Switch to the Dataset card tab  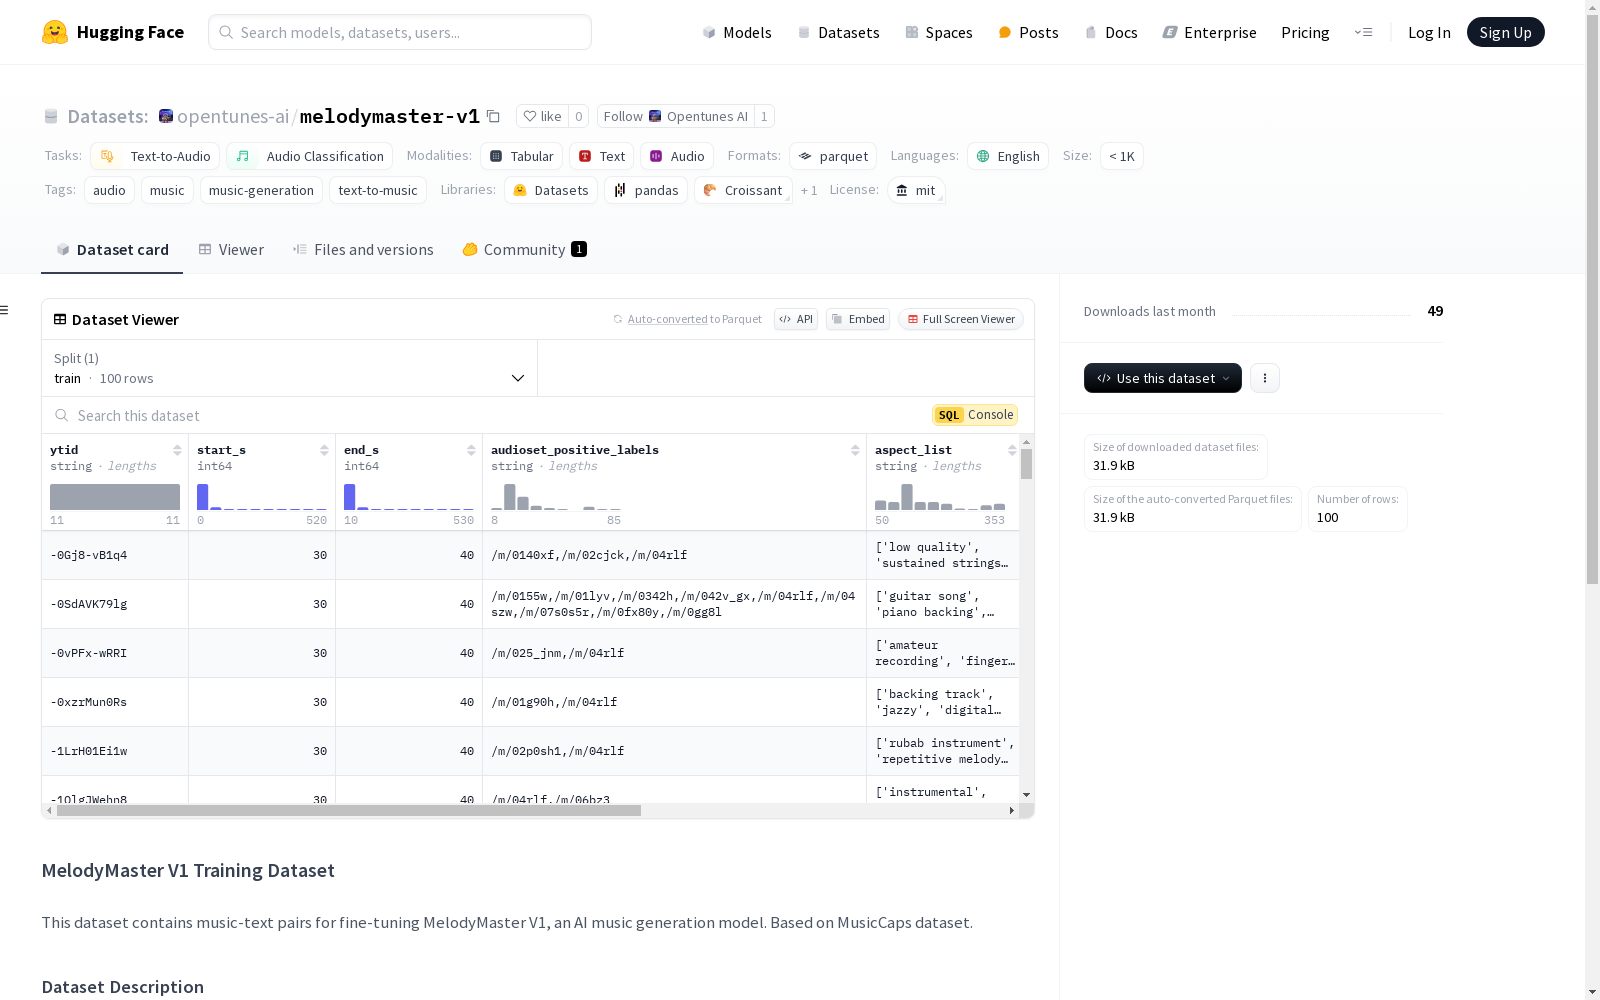[112, 250]
